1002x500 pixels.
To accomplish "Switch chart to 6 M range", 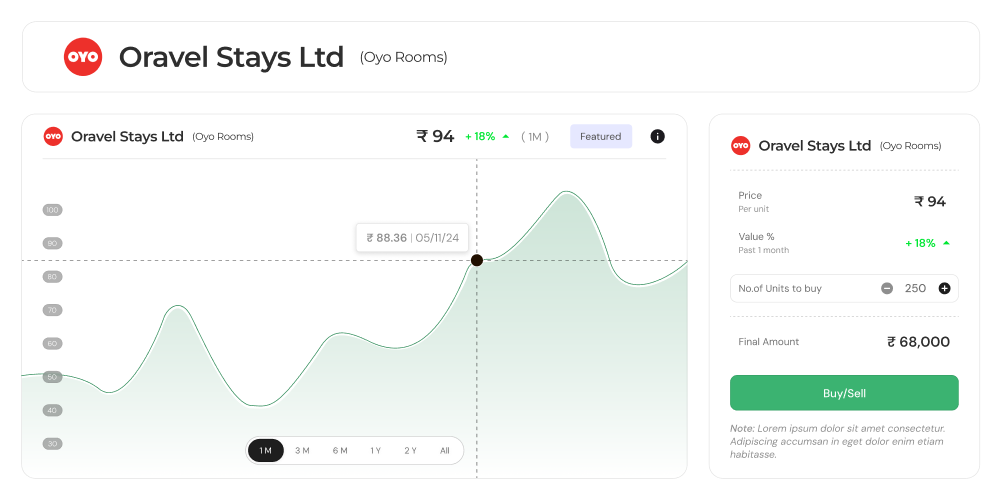I will [x=340, y=450].
